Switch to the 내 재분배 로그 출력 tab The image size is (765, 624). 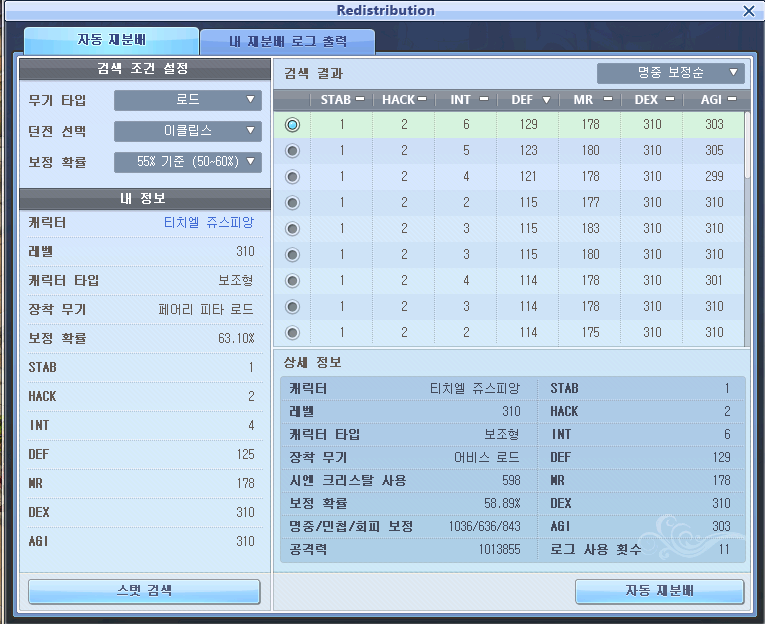tap(287, 42)
